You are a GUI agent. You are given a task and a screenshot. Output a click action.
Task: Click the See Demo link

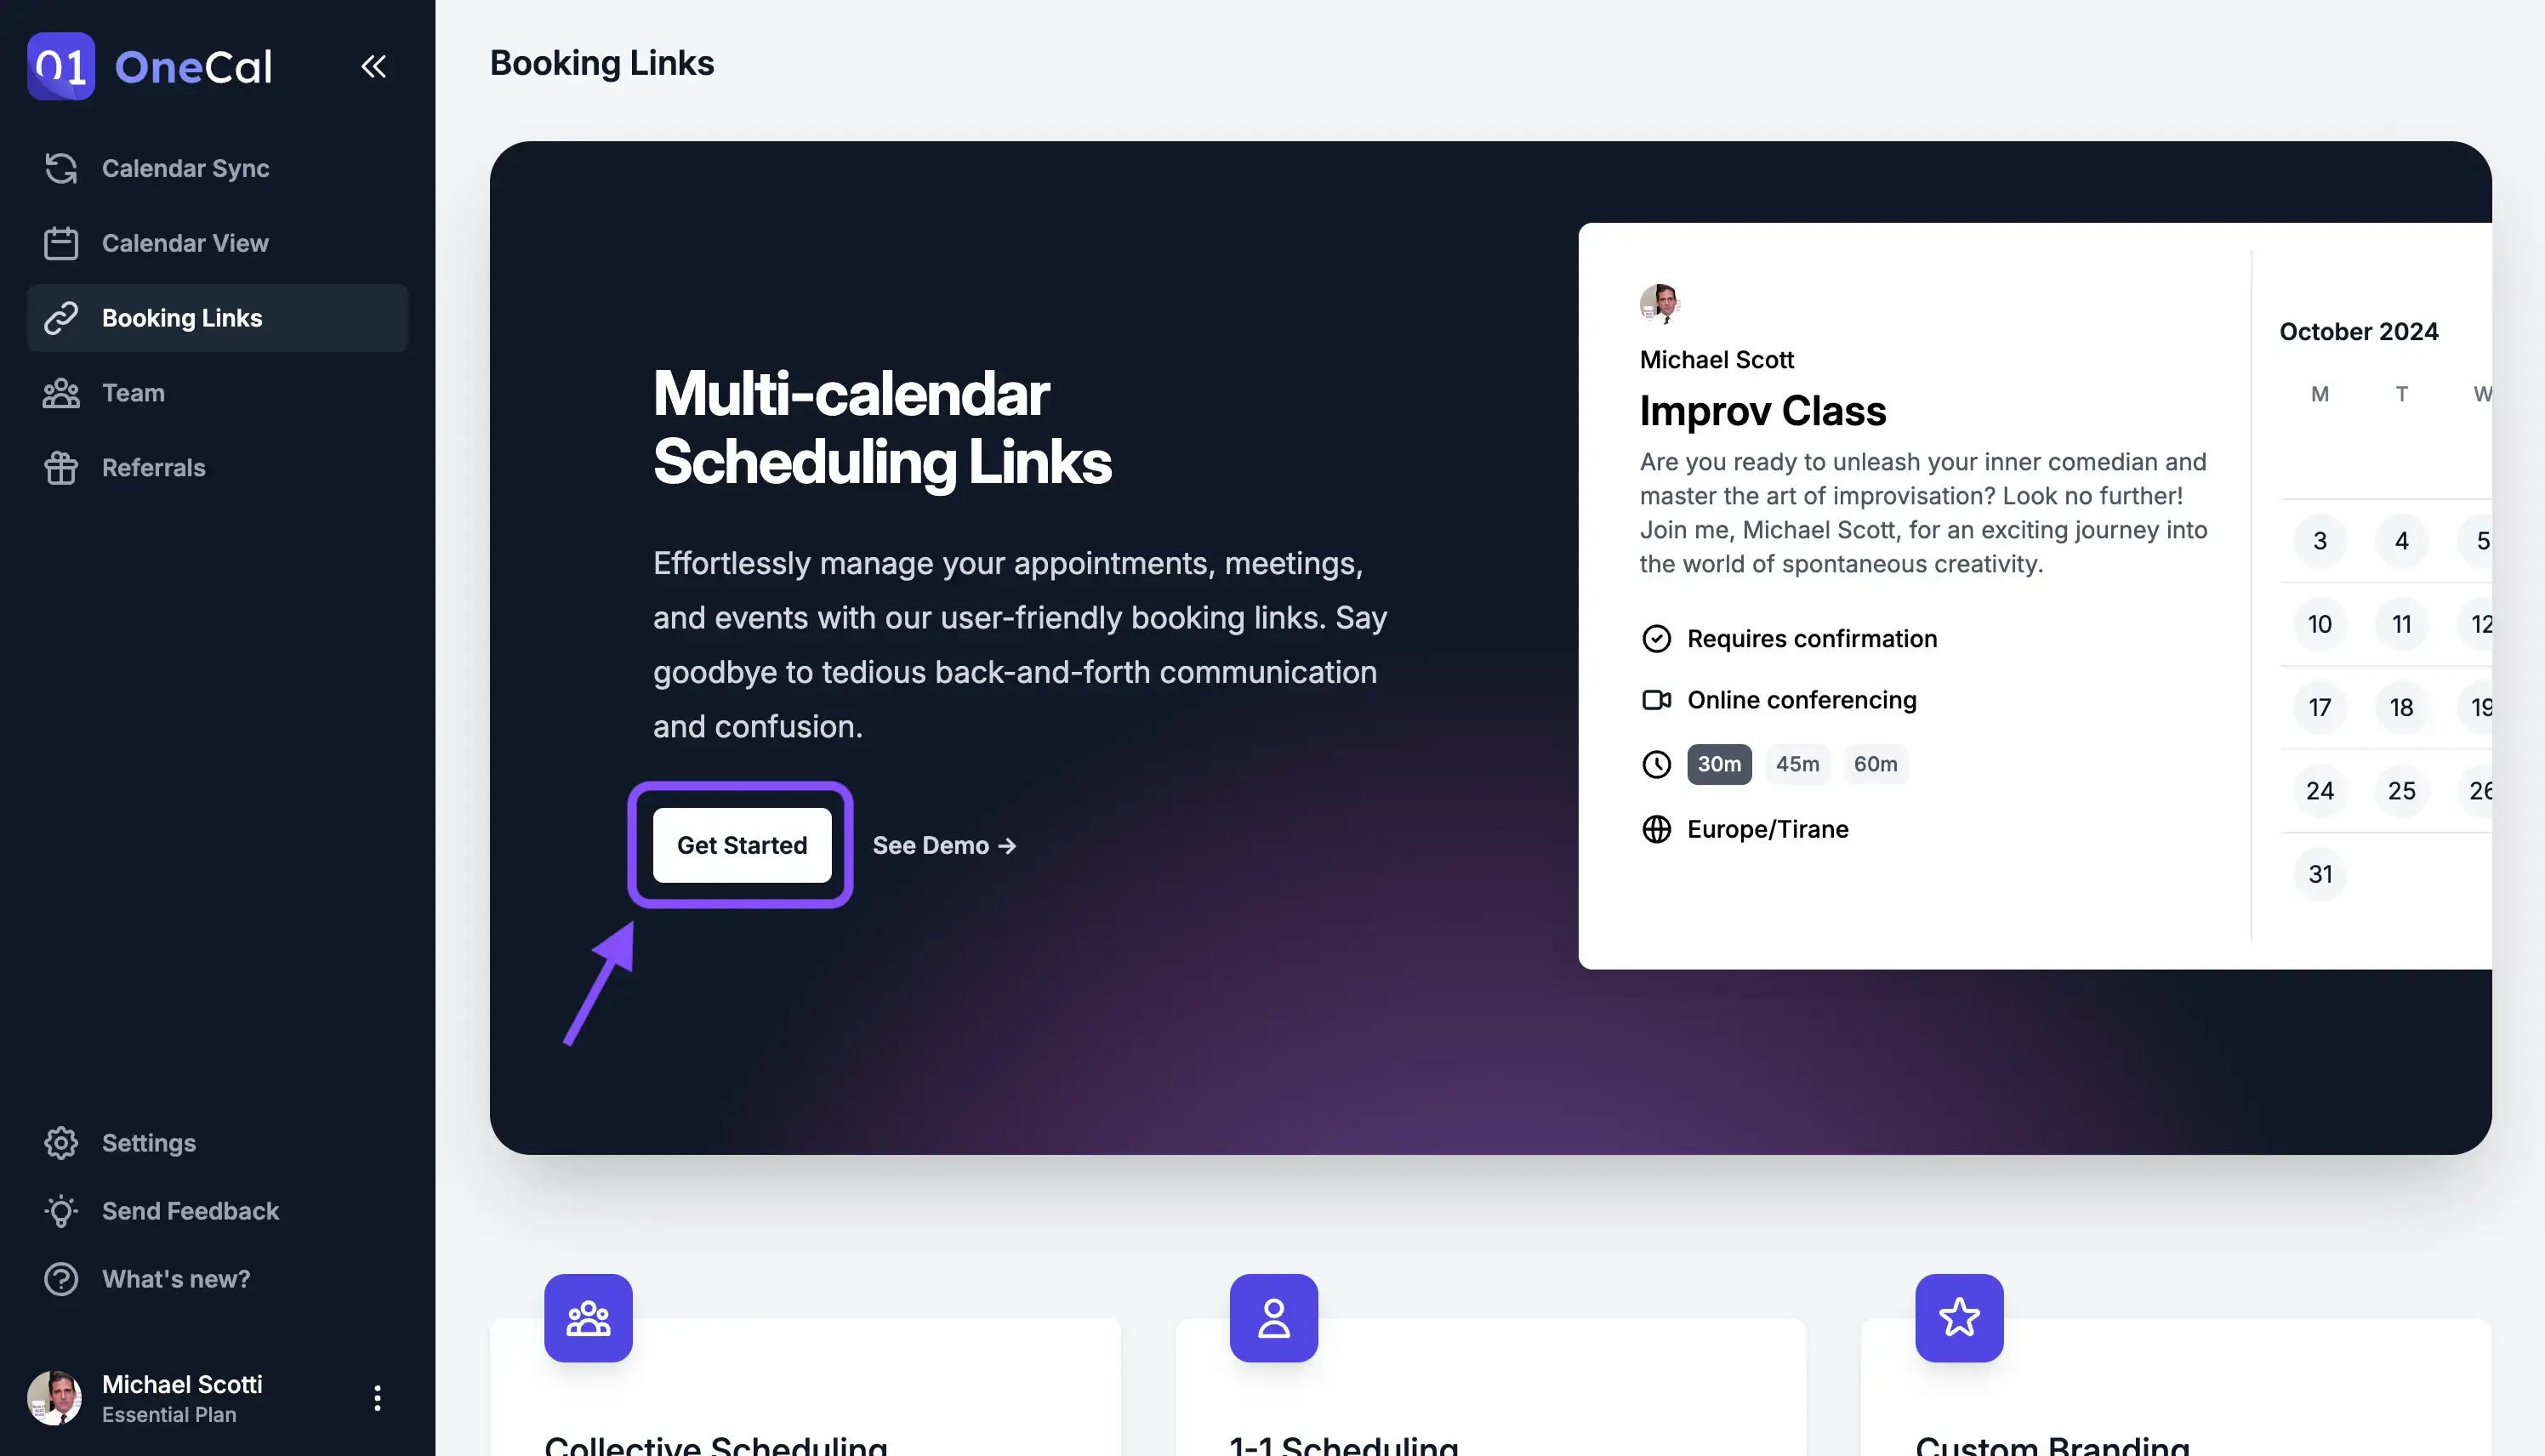944,845
